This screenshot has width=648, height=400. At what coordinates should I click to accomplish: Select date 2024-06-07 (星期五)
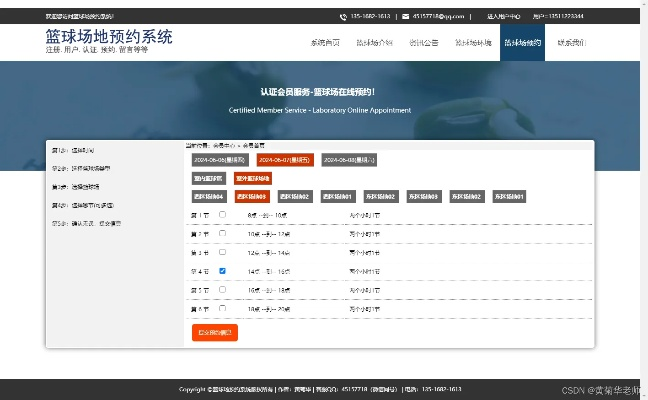[285, 159]
